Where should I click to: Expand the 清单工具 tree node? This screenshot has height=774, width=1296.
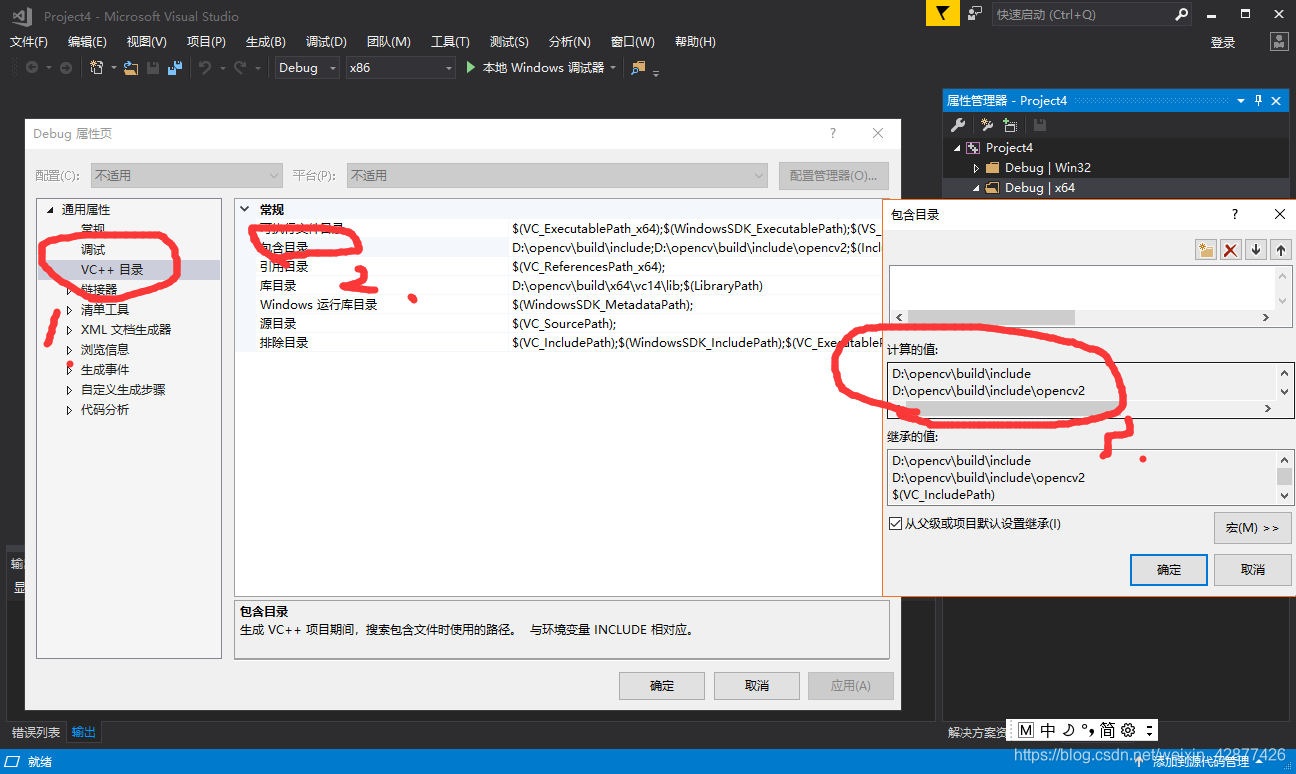point(69,310)
